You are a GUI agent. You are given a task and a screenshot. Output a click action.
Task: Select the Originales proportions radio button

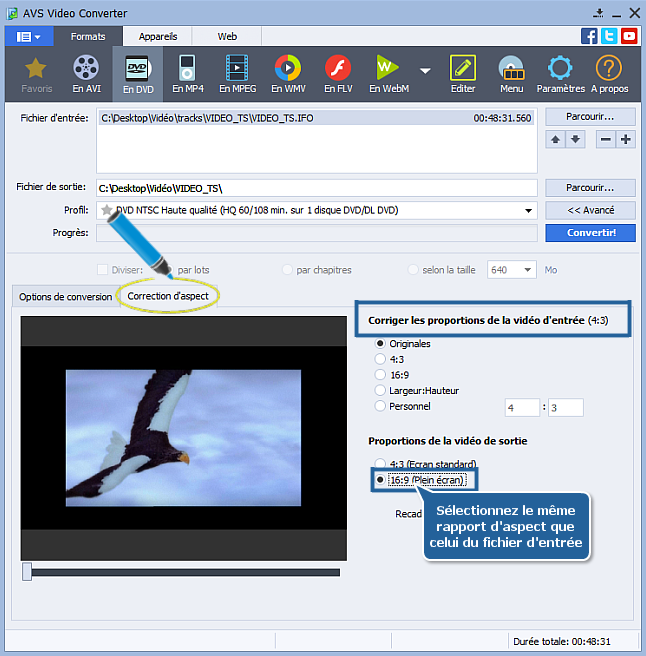click(x=380, y=343)
